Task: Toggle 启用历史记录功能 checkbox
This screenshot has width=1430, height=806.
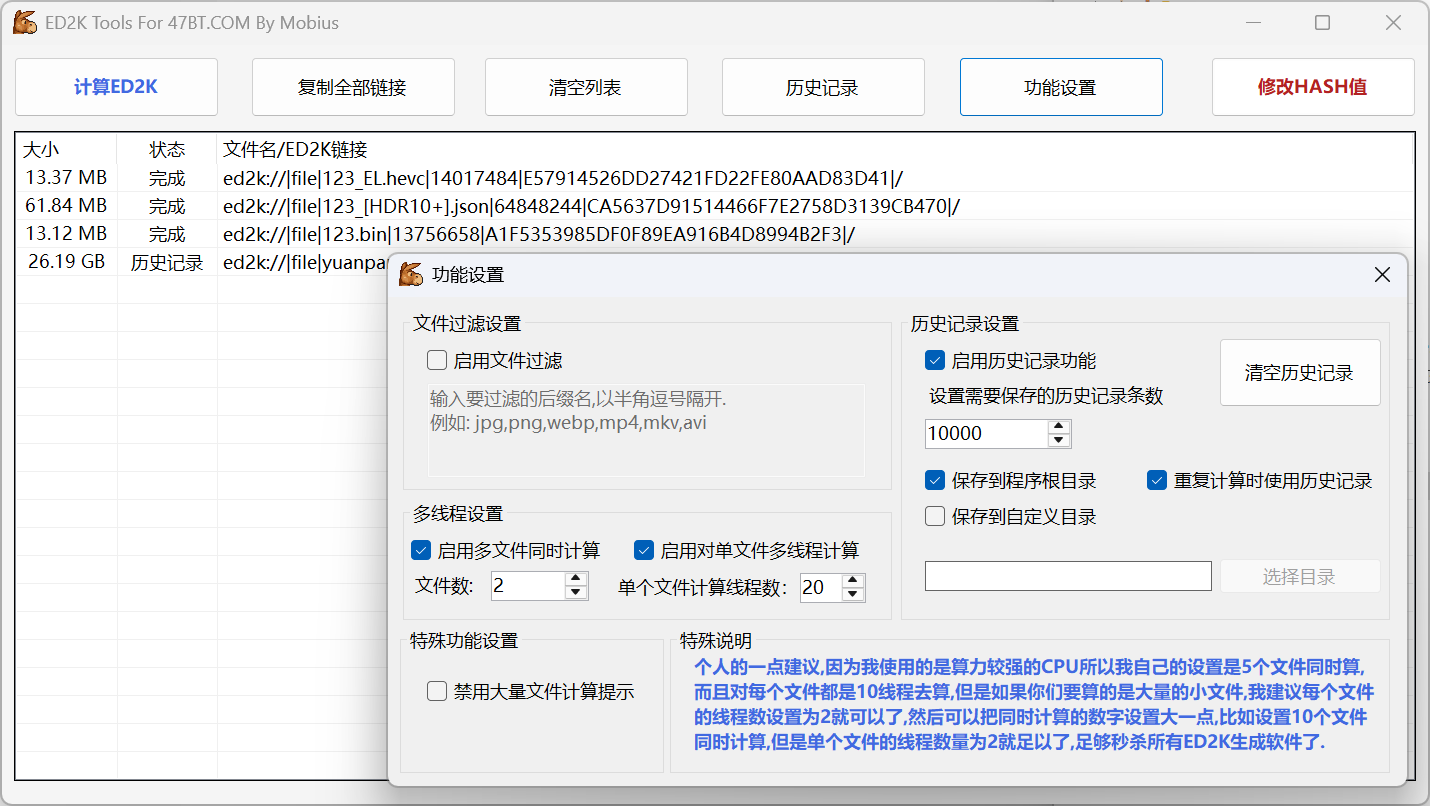Action: [936, 361]
